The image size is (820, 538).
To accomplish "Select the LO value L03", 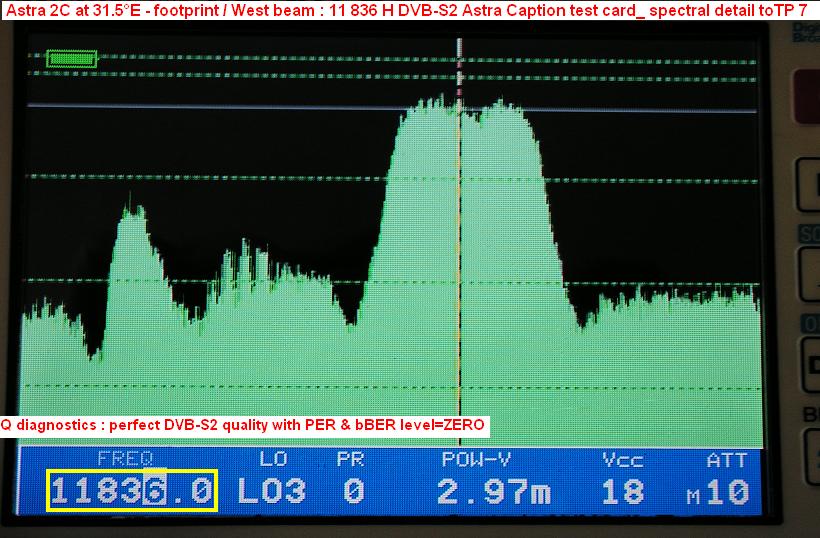I will coord(271,491).
